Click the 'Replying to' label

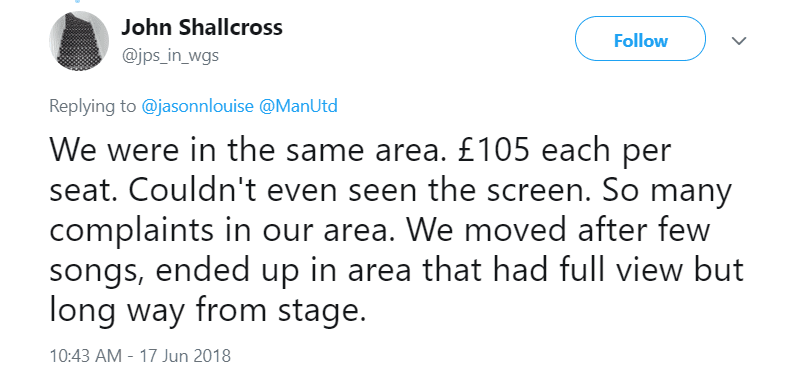point(93,107)
